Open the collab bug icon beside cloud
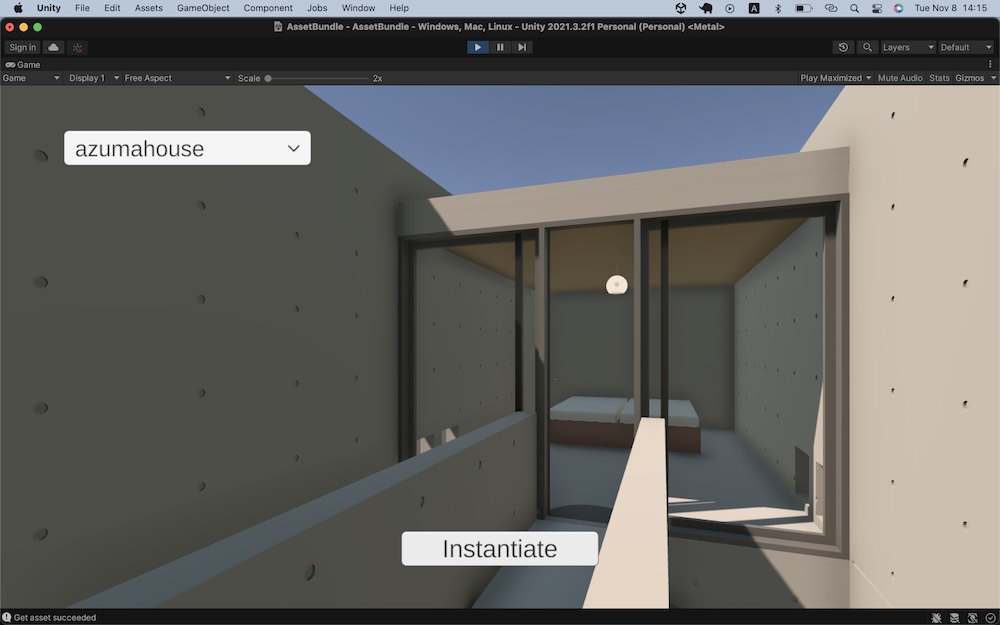1000x625 pixels. (x=77, y=47)
